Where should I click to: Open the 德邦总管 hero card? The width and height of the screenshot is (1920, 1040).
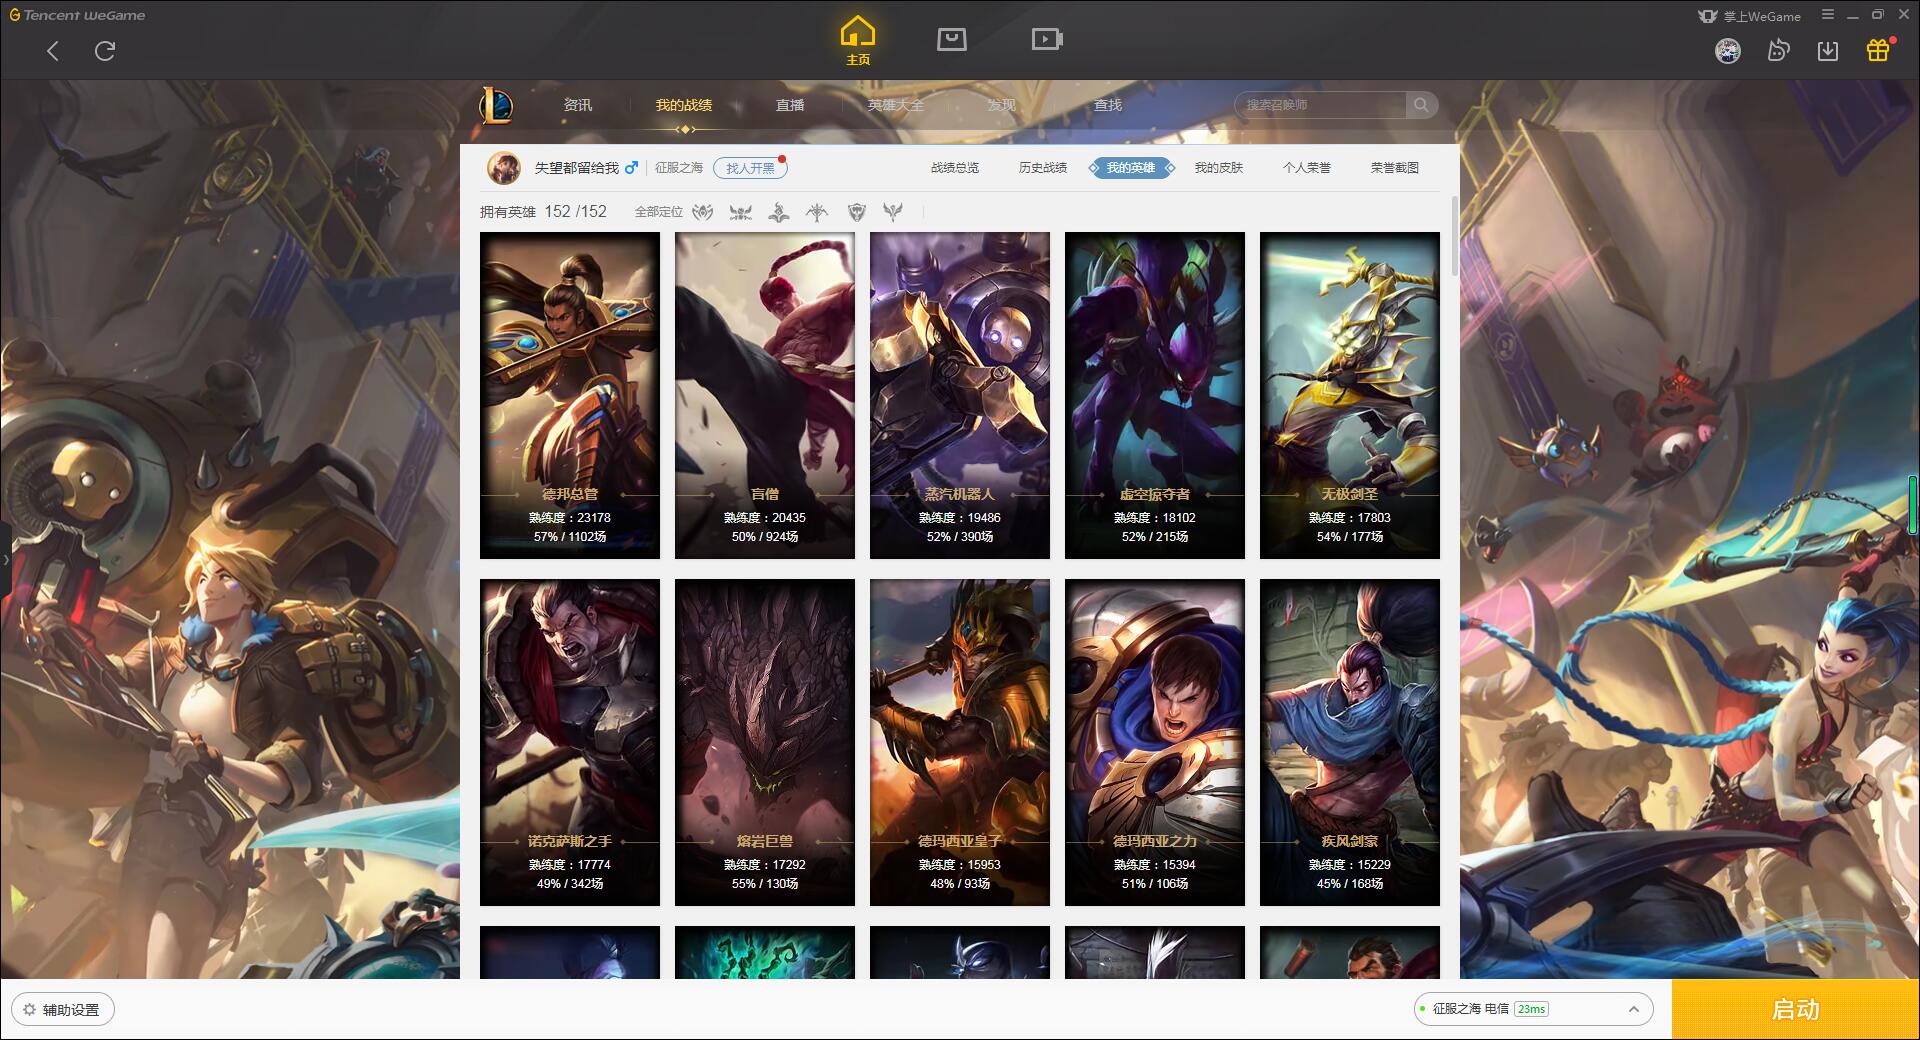(570, 395)
